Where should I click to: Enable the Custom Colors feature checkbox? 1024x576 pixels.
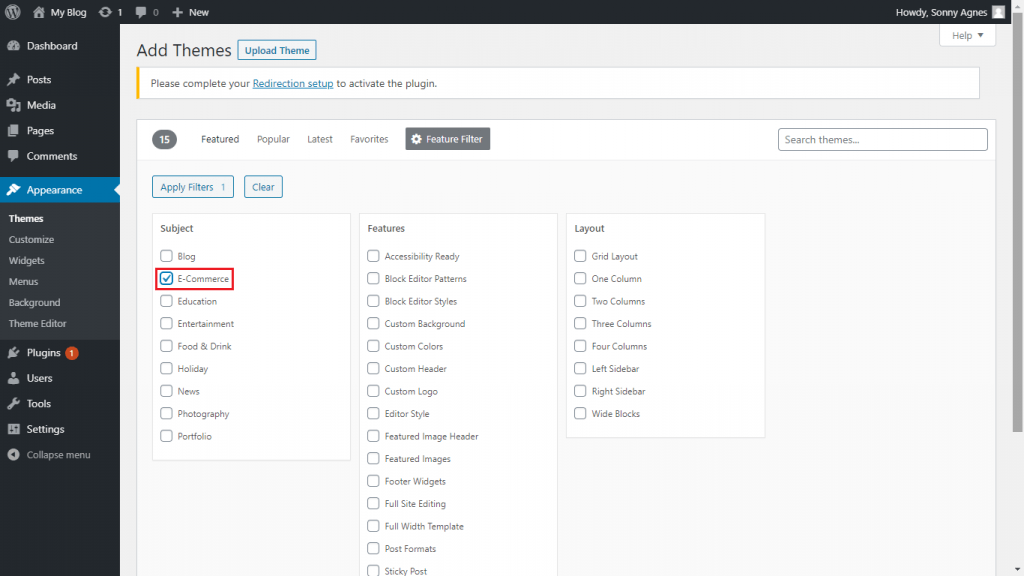tap(374, 346)
